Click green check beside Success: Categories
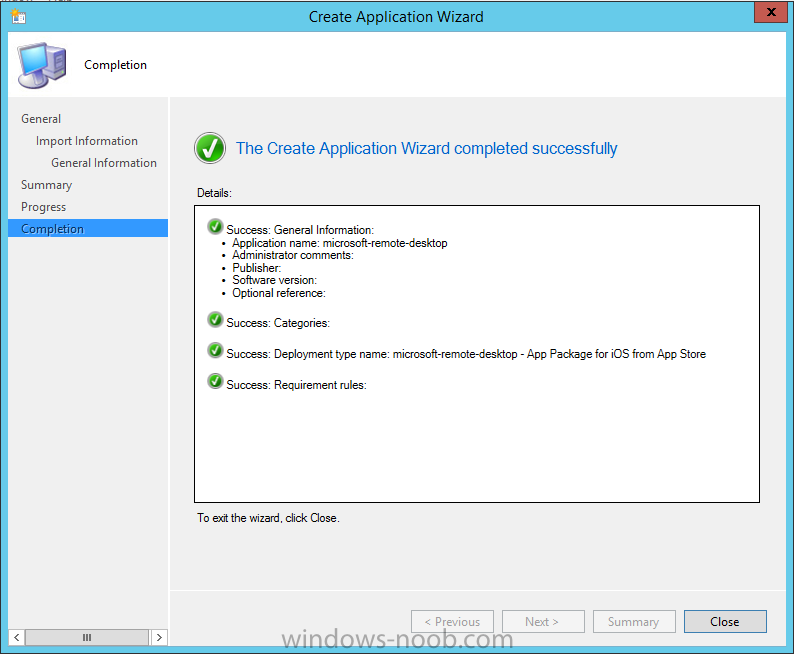This screenshot has height=654, width=794. tap(215, 320)
